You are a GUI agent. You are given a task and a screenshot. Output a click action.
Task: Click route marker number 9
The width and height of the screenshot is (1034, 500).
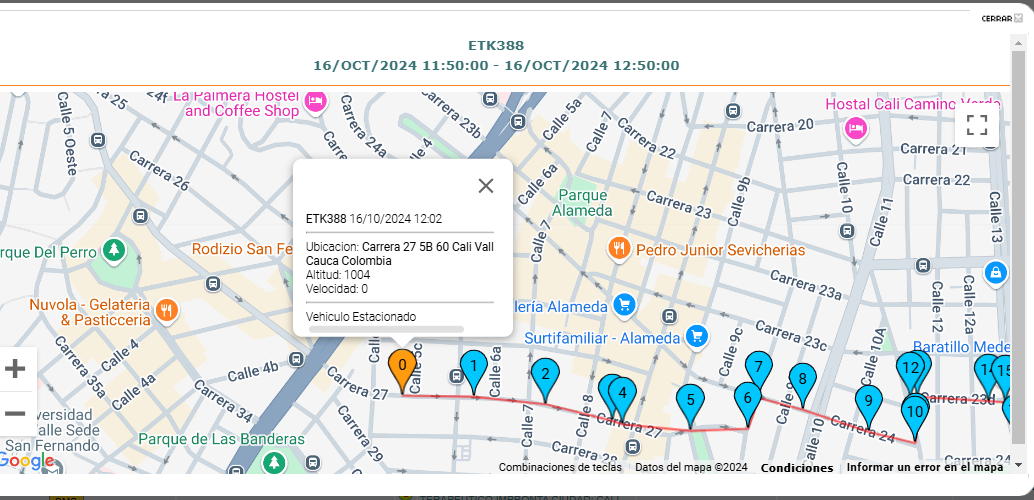868,402
